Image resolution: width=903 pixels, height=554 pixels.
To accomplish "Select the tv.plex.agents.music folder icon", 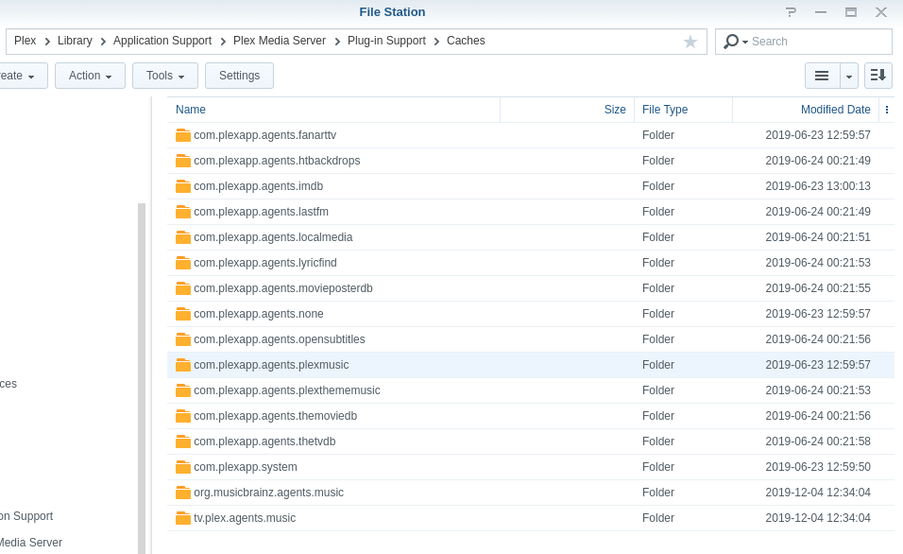I will [x=183, y=518].
